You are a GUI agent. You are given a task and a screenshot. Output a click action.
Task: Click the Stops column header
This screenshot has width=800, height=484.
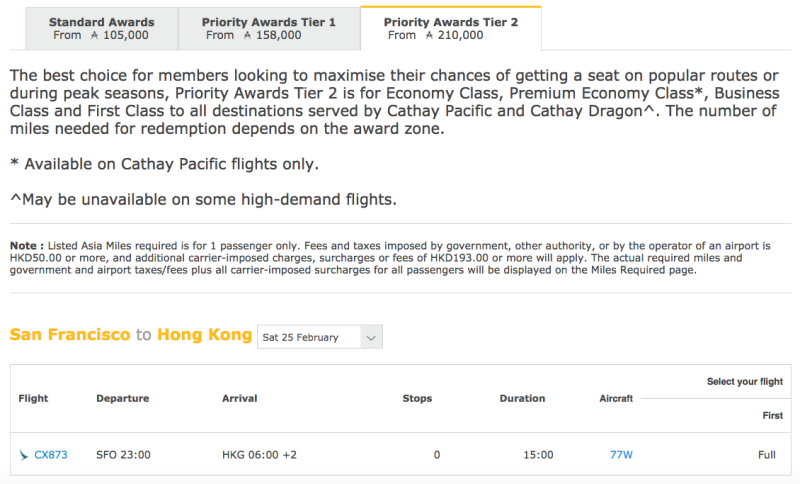coord(417,398)
